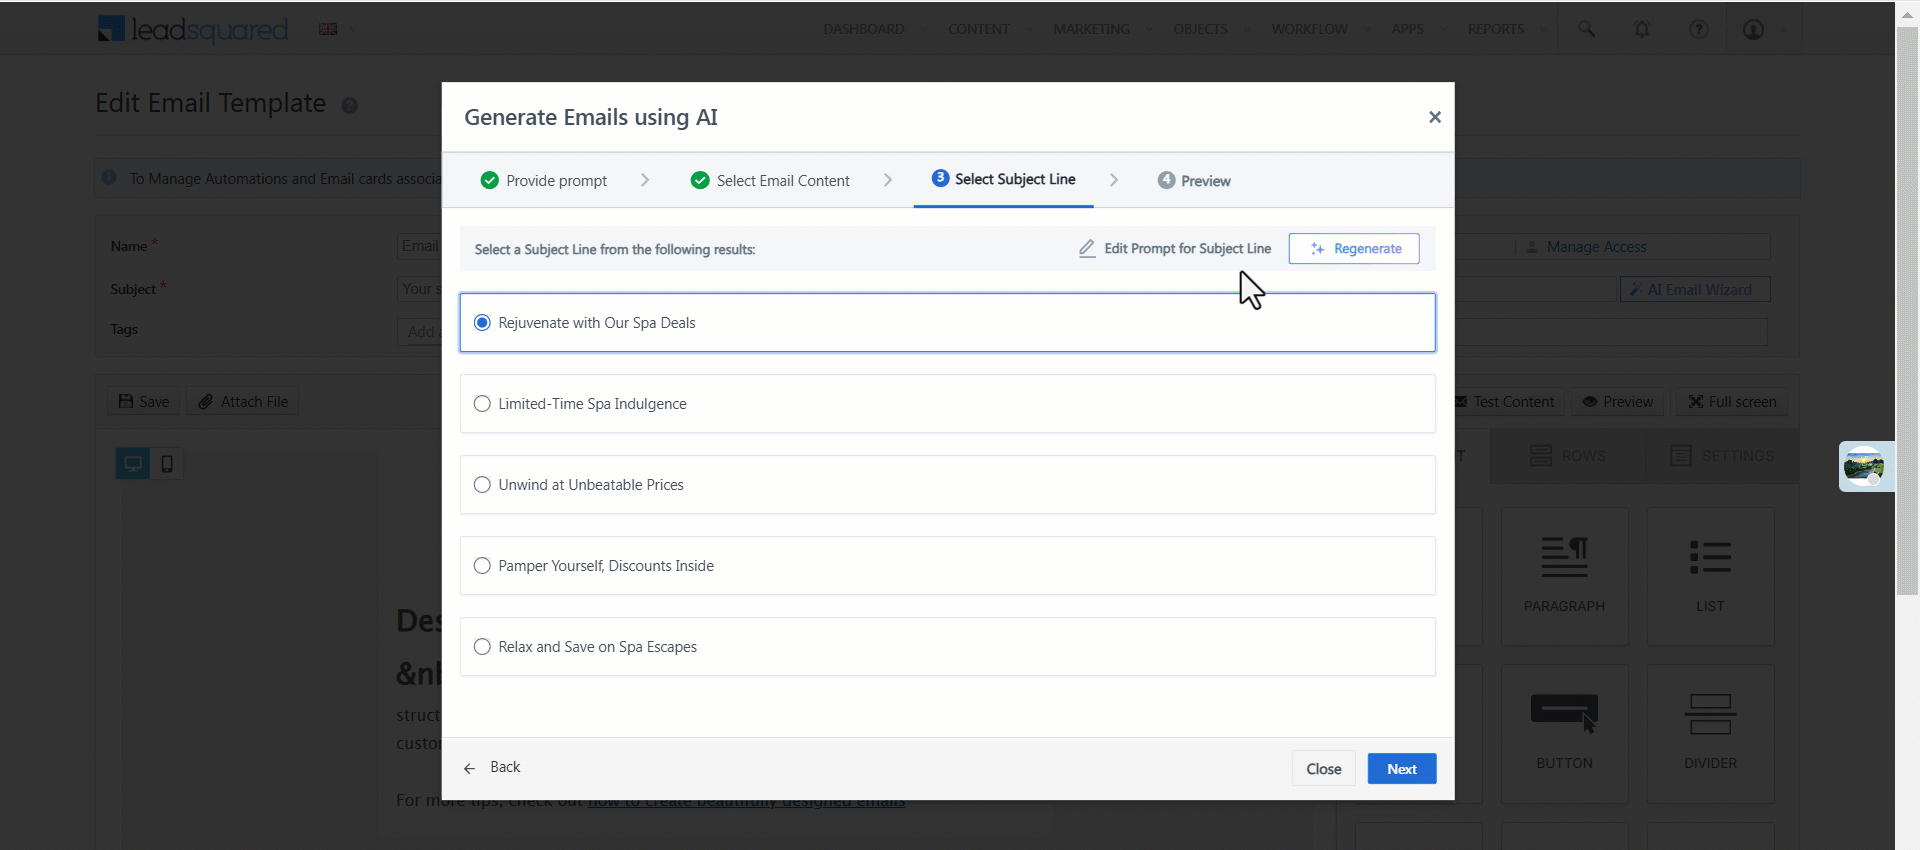
Task: Click Manage Access link
Action: 1586,247
